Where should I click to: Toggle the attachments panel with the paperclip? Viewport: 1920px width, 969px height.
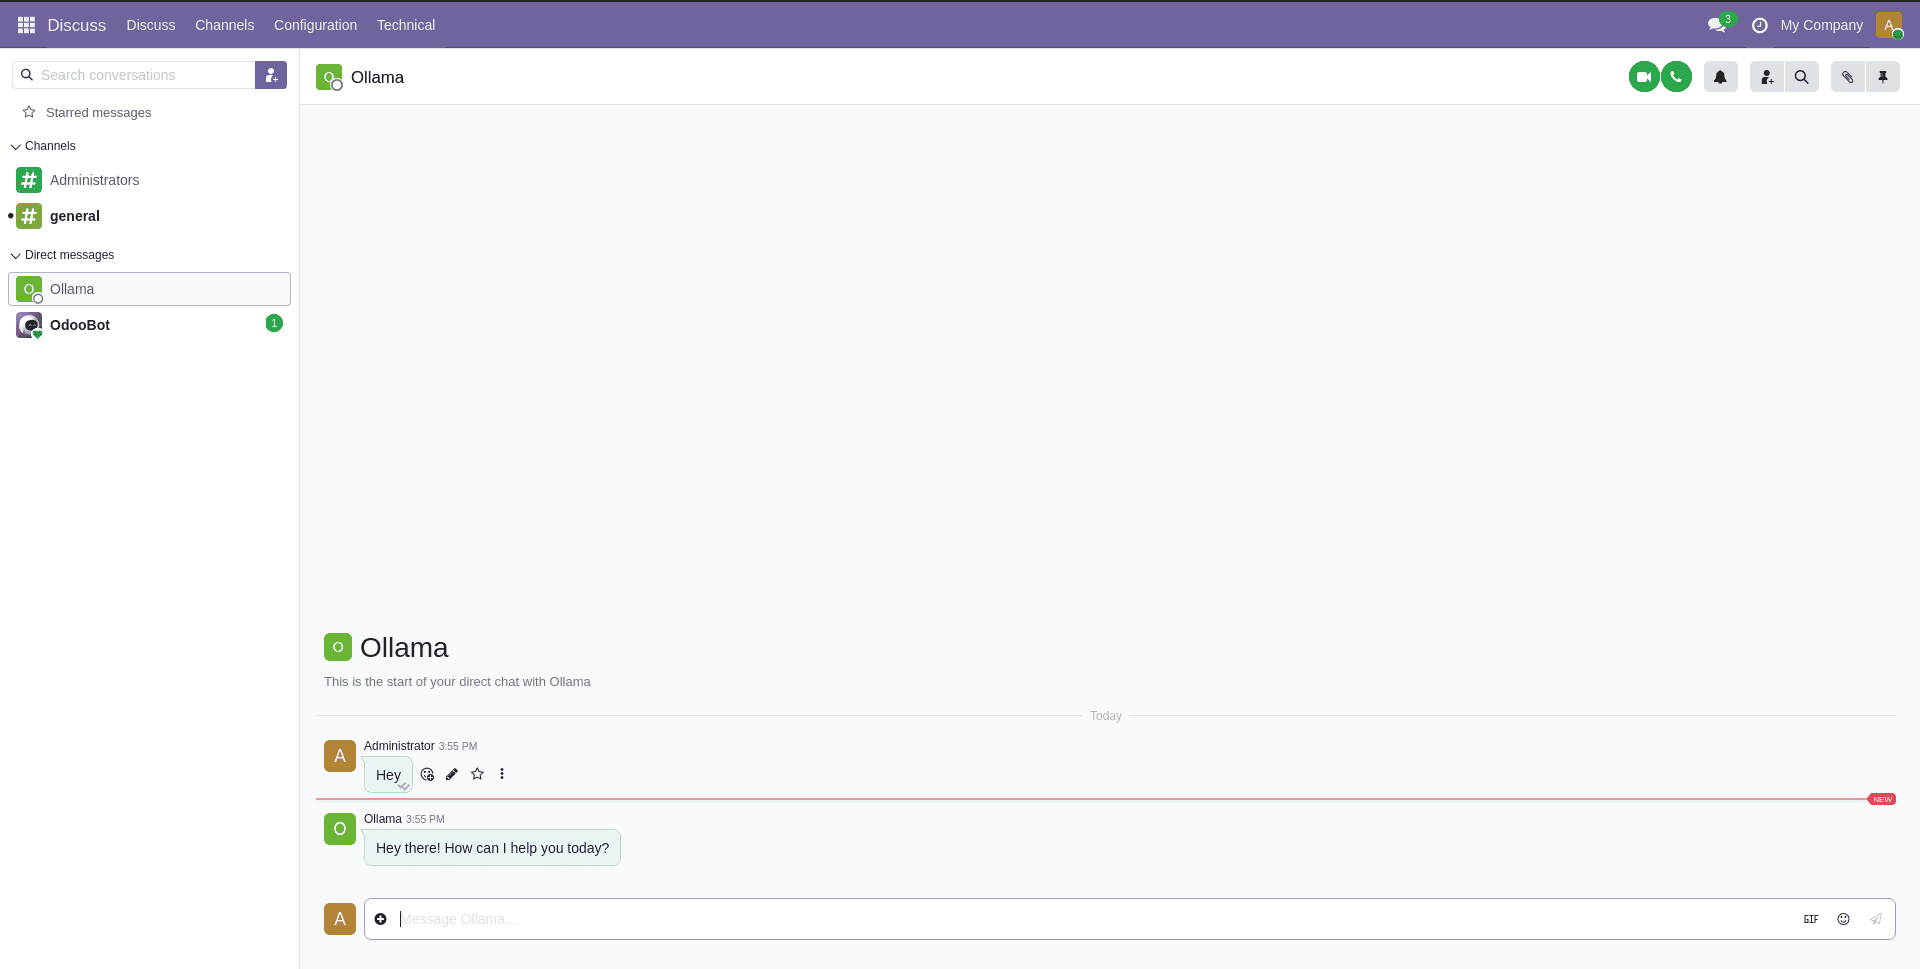point(1847,76)
